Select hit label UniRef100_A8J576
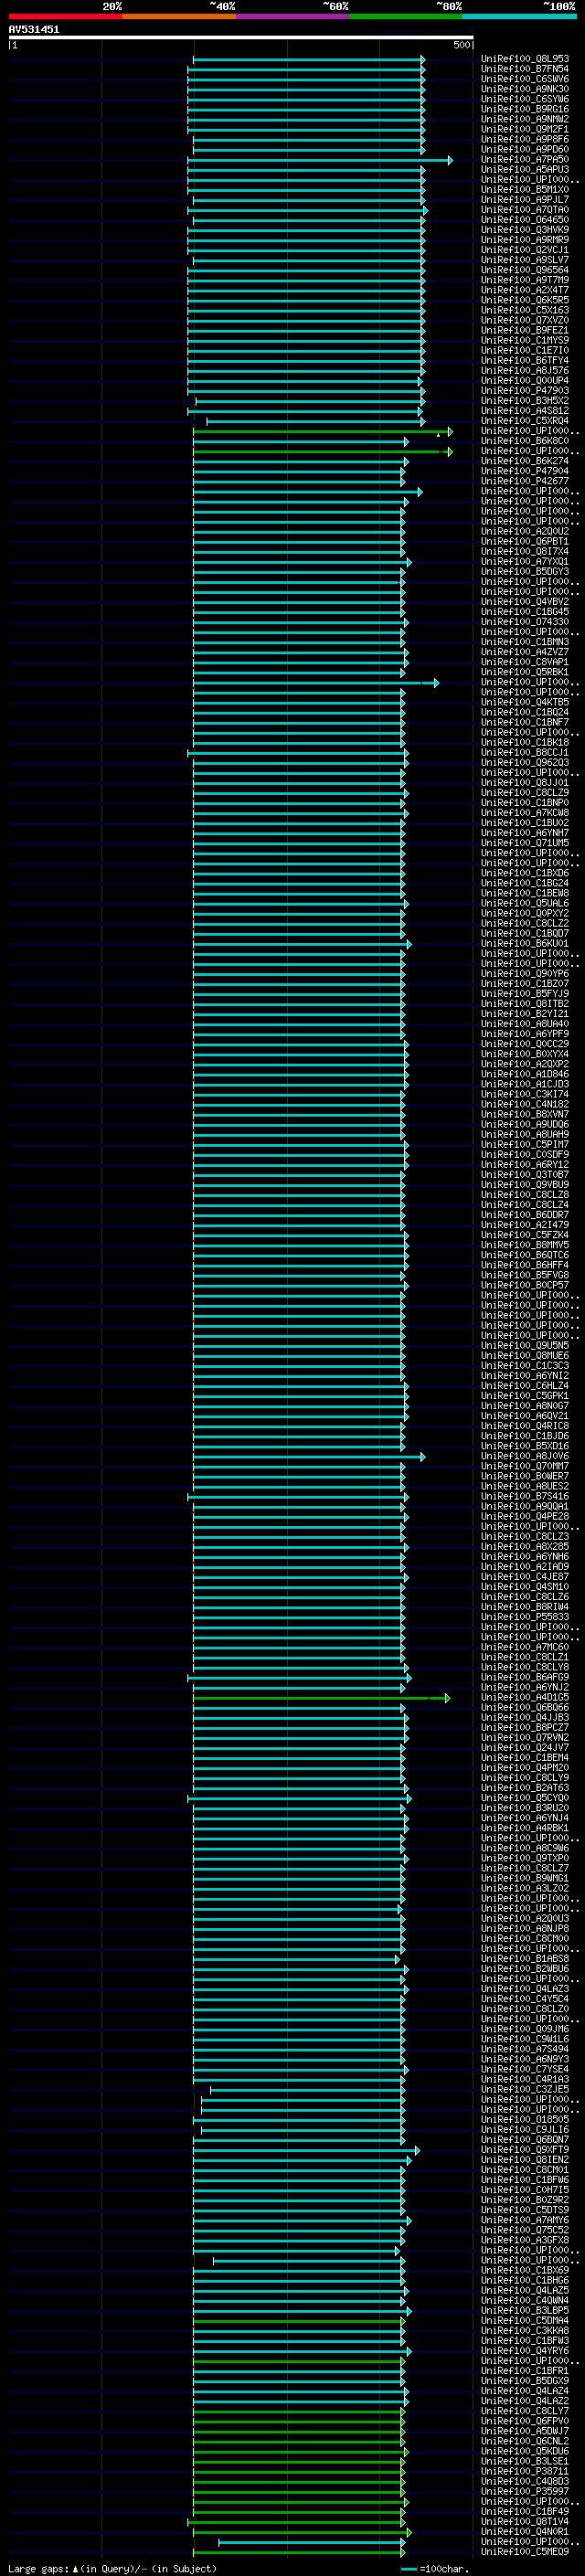Image resolution: width=585 pixels, height=2576 pixels. [x=525, y=371]
